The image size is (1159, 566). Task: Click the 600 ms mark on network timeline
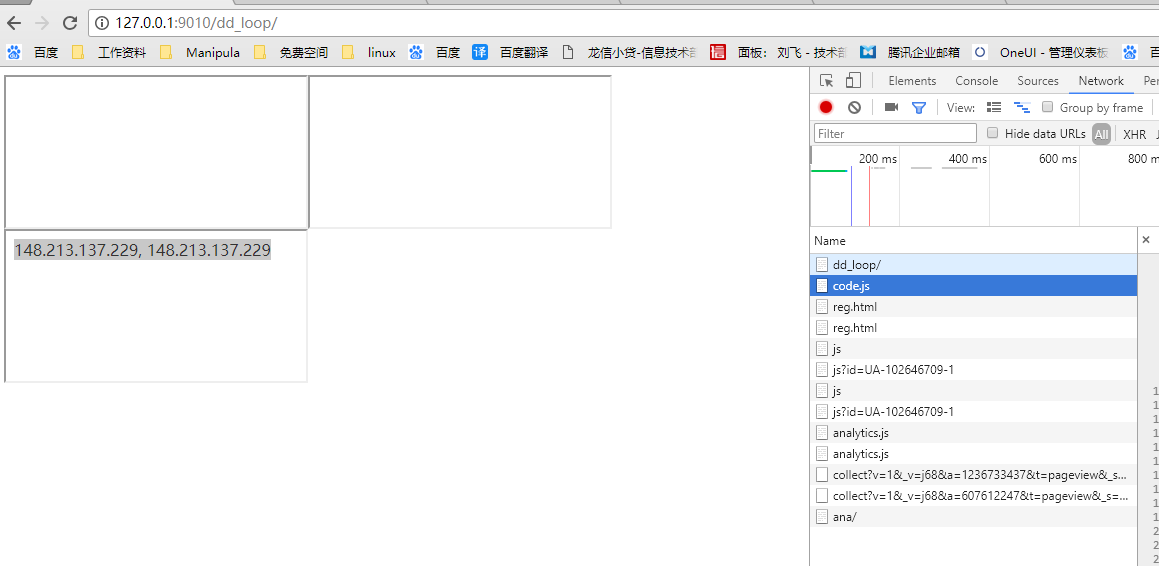click(1058, 159)
